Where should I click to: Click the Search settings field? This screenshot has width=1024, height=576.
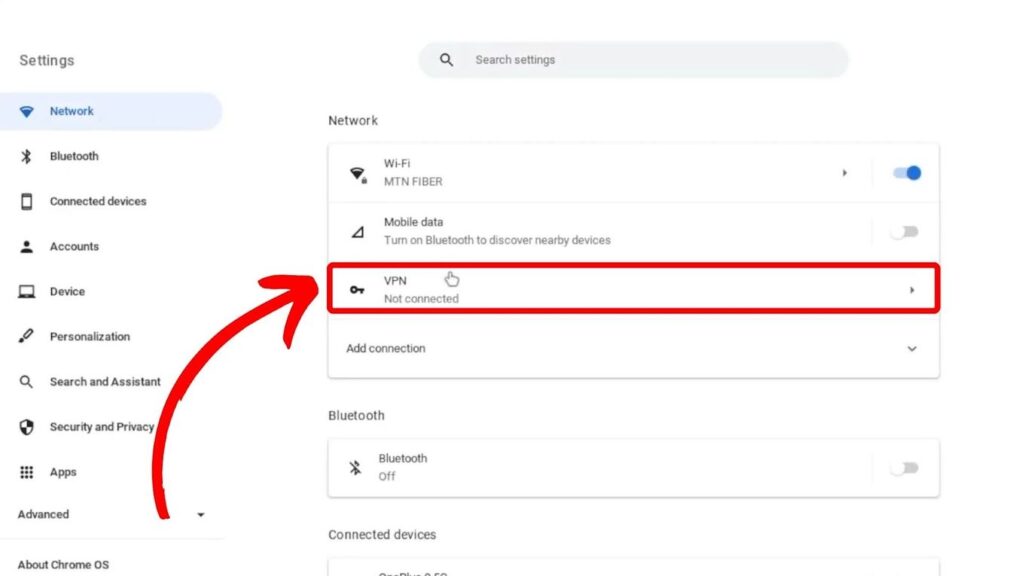[633, 60]
